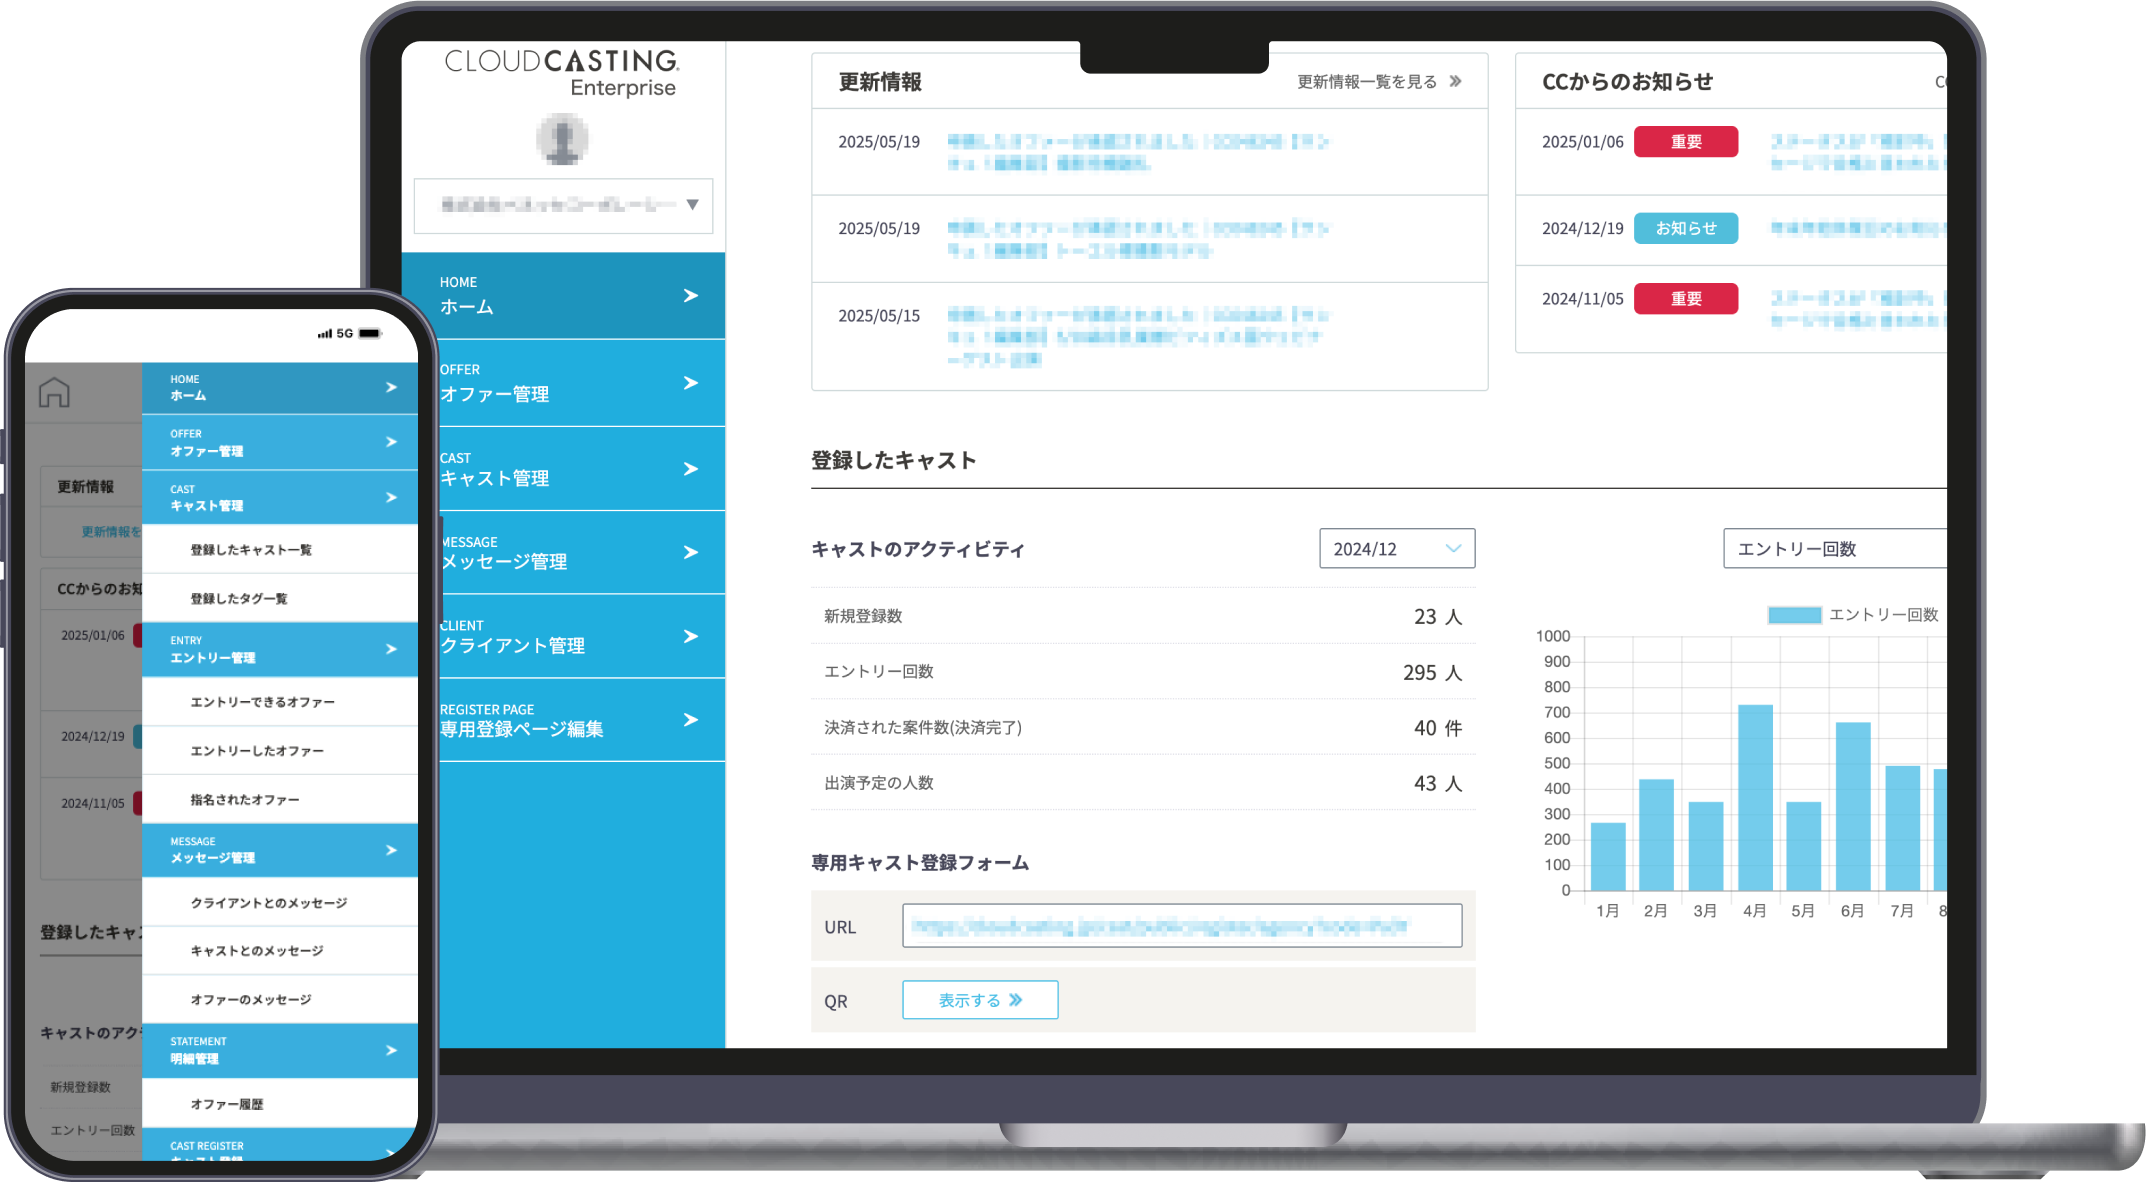Click the arrow icon beside ホーム in sidebar
The image size is (2146, 1182).
[690, 295]
